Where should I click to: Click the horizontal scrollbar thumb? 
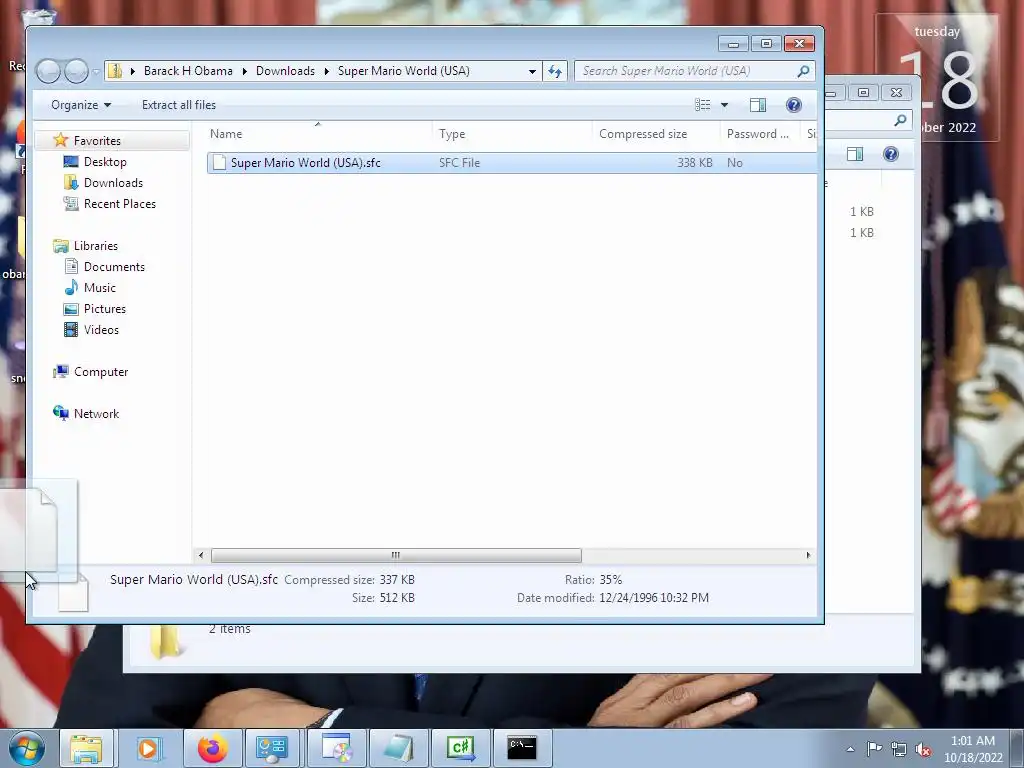pyautogui.click(x=396, y=555)
